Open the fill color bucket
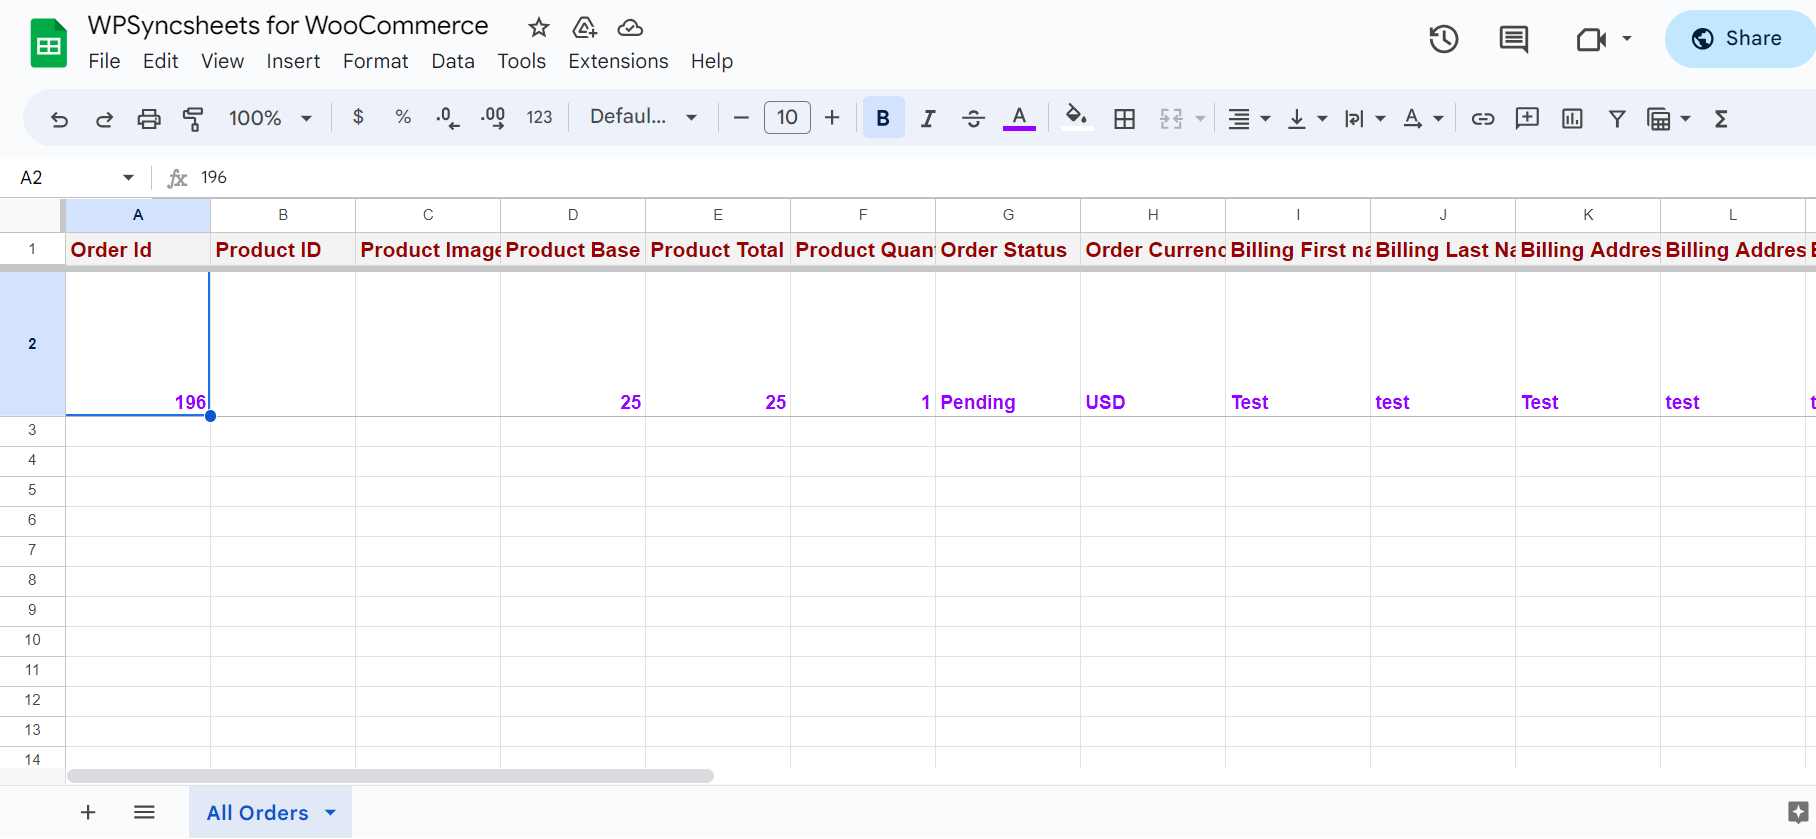Viewport: 1816px width, 839px height. [x=1076, y=118]
